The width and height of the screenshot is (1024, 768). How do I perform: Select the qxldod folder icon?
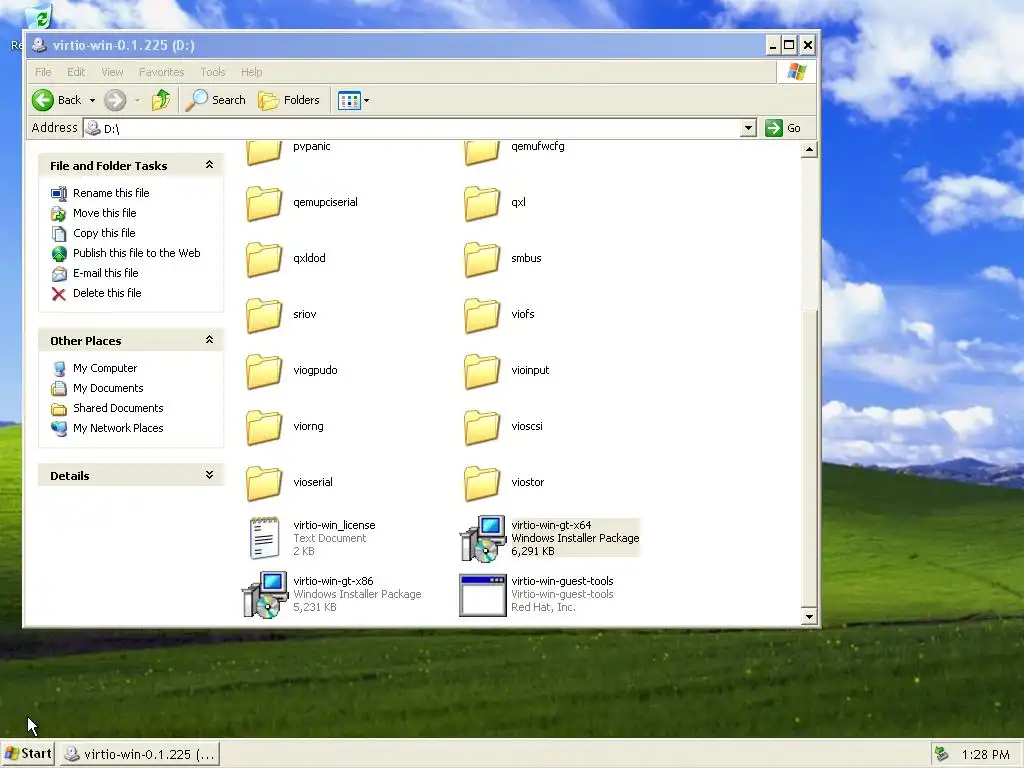pos(264,259)
